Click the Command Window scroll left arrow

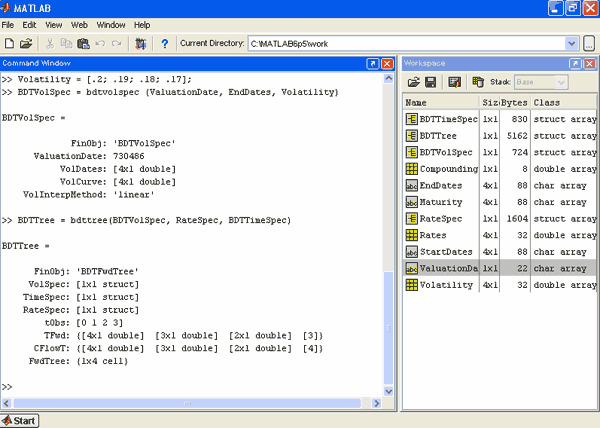(x=7, y=403)
